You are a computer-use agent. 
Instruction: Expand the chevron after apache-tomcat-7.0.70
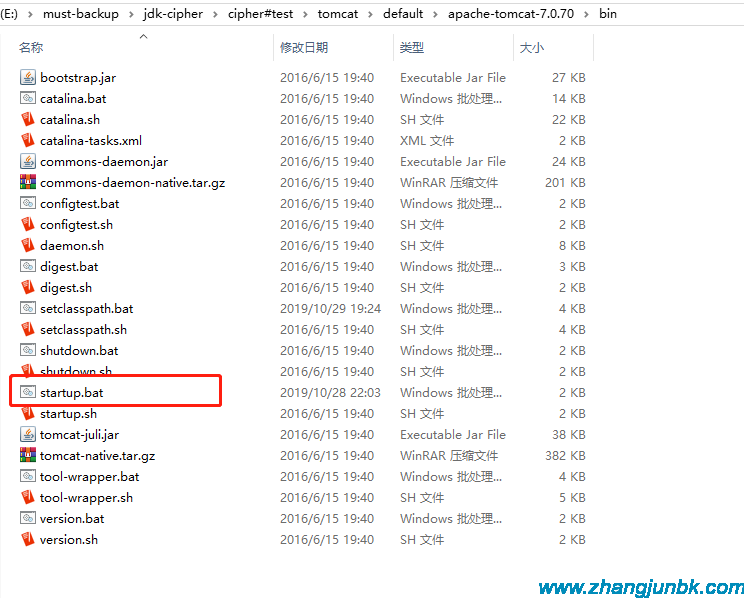pos(586,14)
